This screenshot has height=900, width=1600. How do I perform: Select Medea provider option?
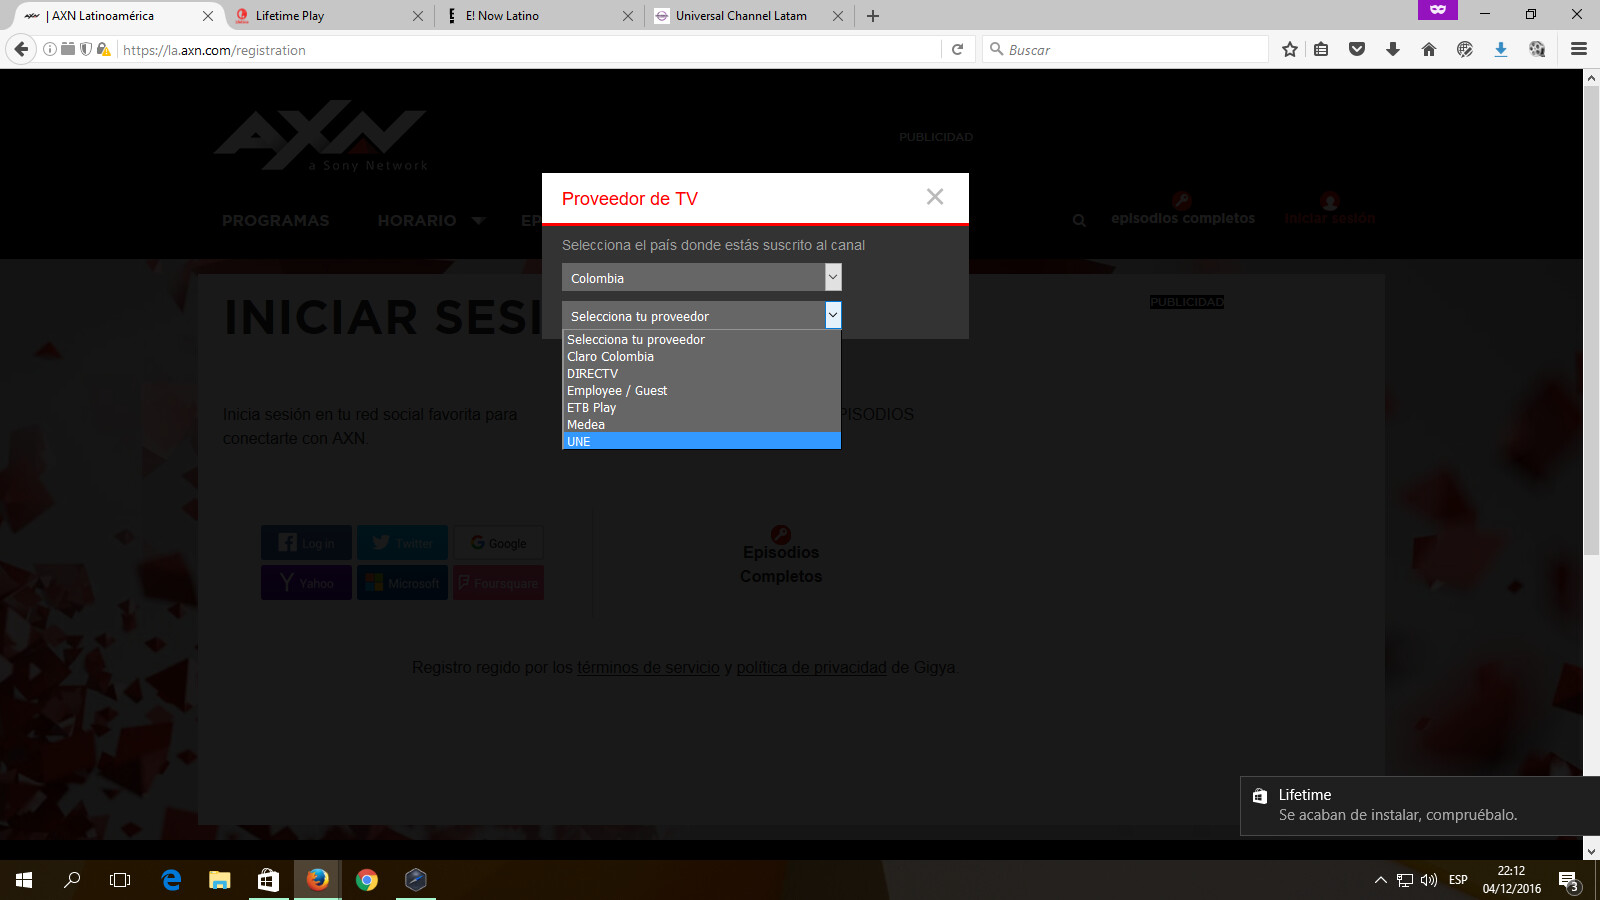[701, 424]
